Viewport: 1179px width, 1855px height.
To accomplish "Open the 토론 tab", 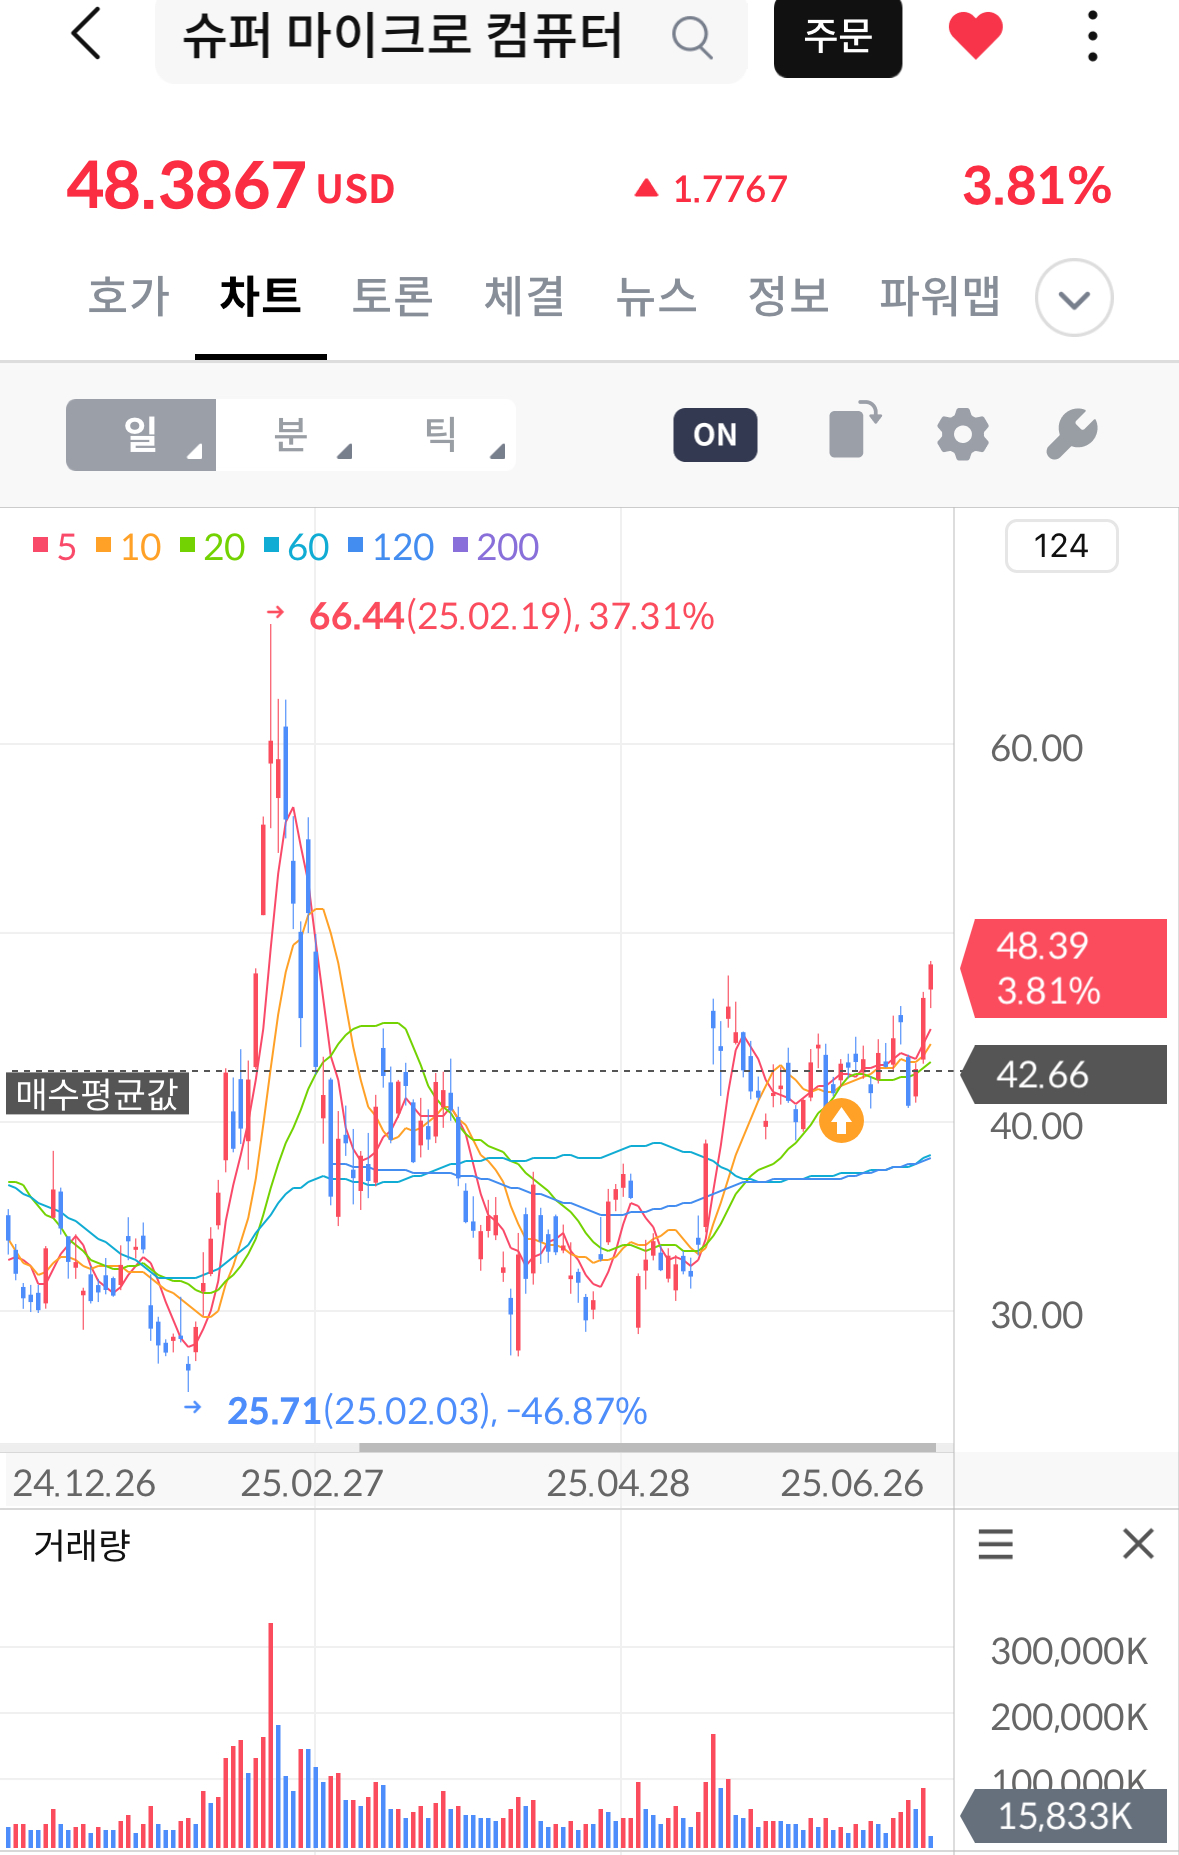I will coord(393,296).
